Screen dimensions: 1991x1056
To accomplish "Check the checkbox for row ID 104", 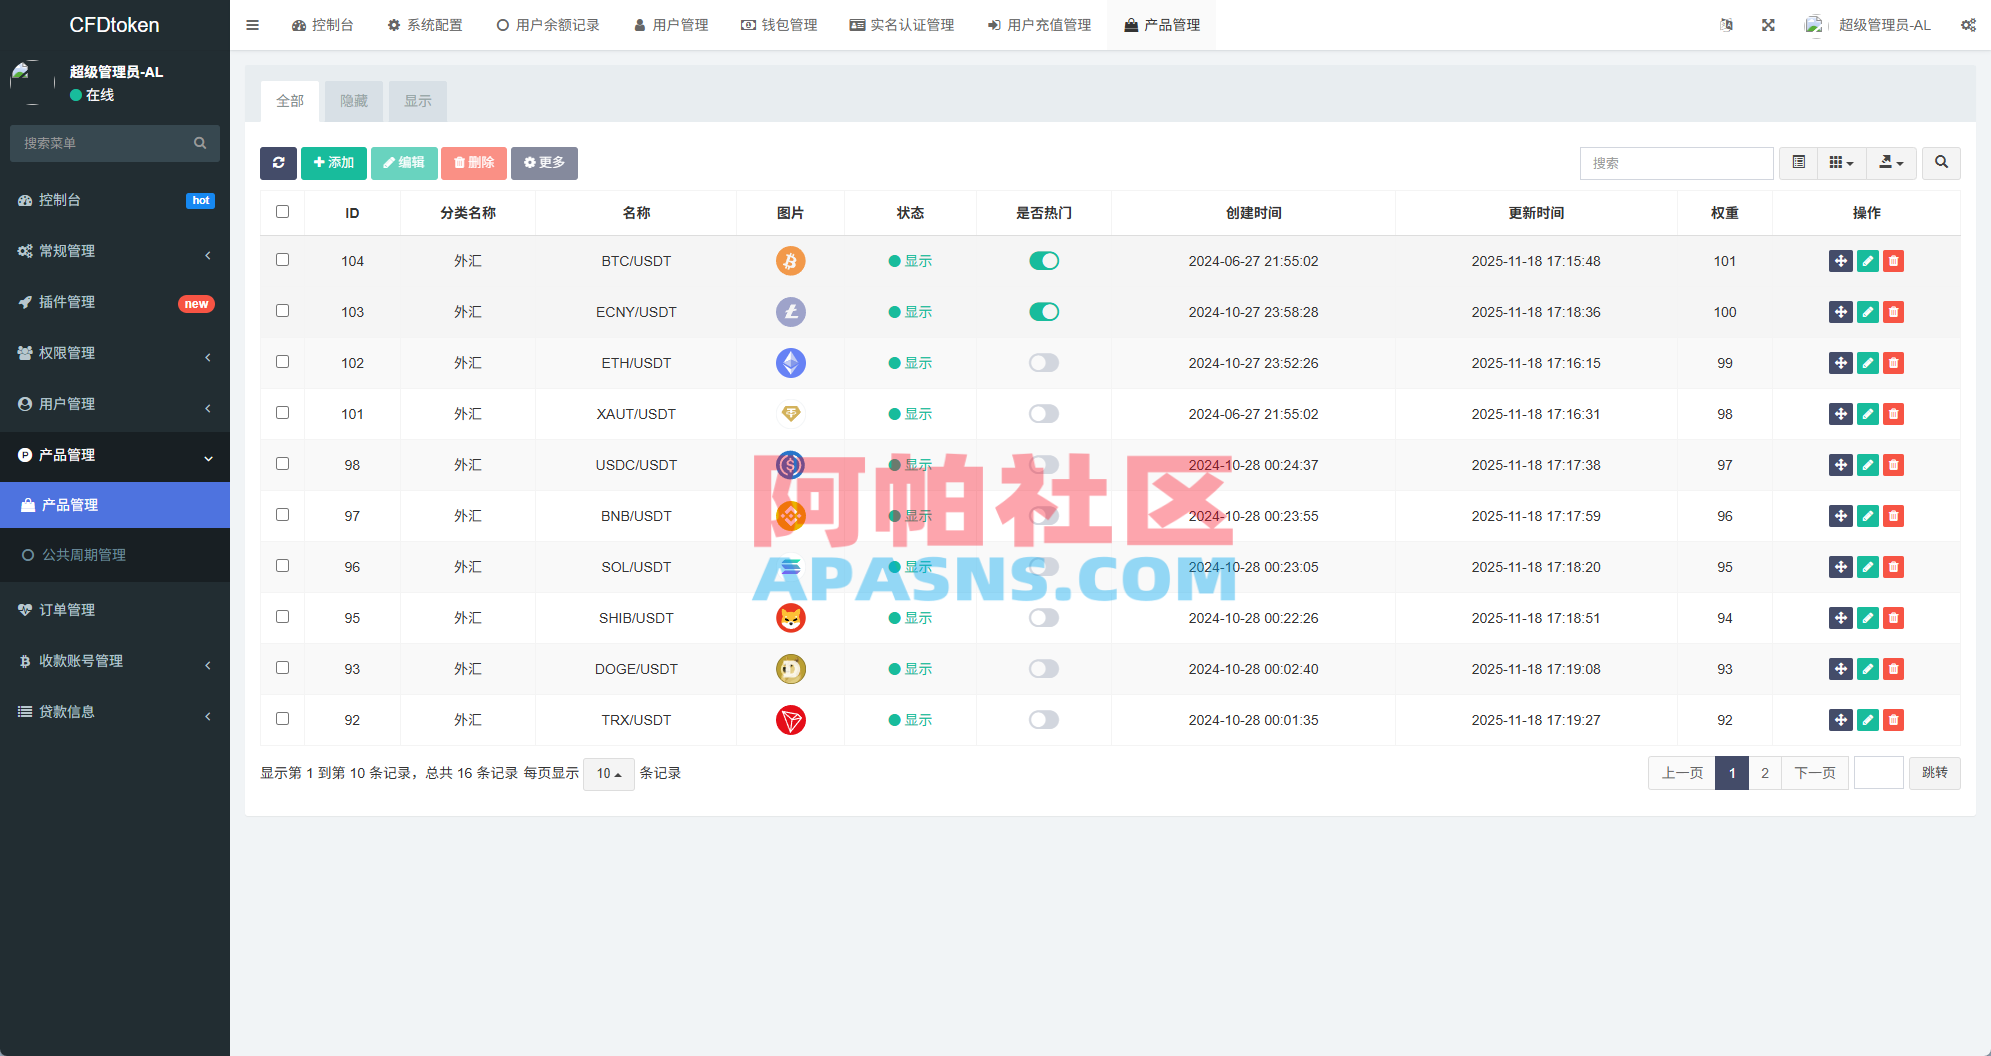I will pos(282,260).
